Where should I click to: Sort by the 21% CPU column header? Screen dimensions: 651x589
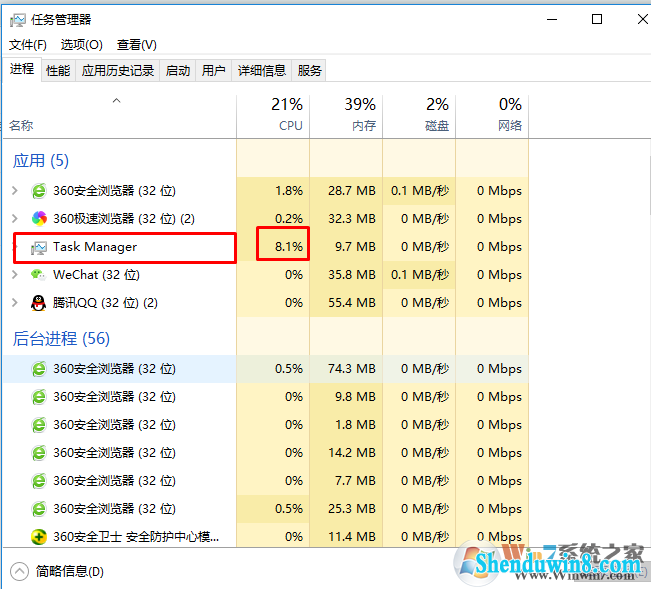point(273,116)
